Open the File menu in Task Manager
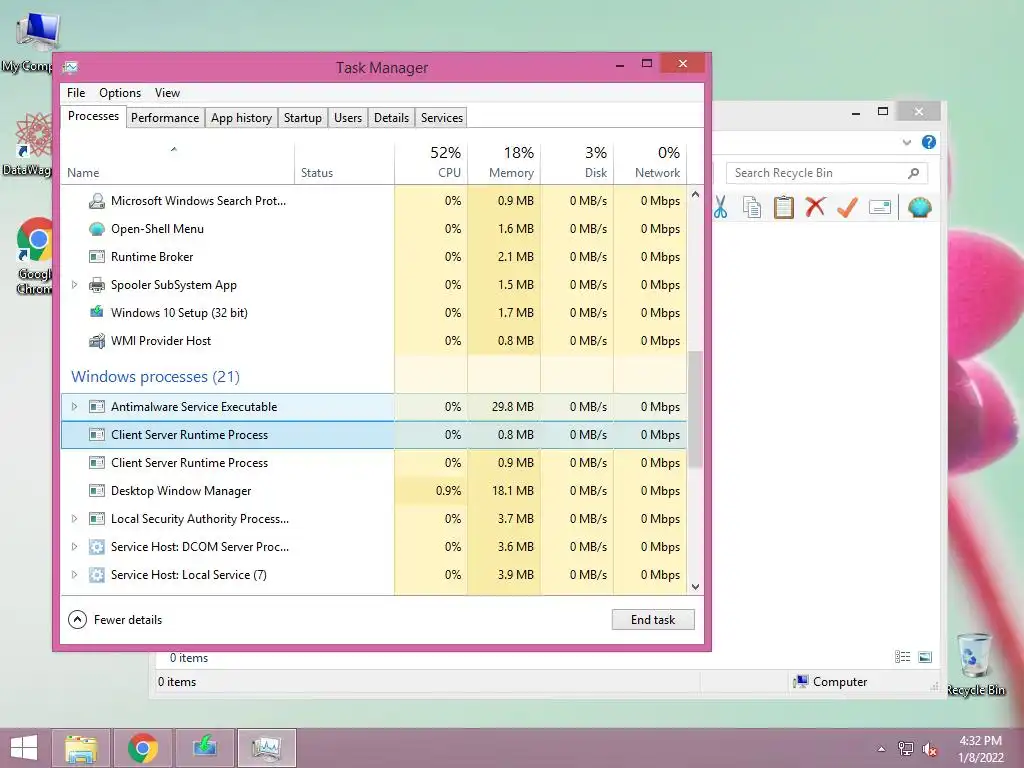 pos(76,93)
